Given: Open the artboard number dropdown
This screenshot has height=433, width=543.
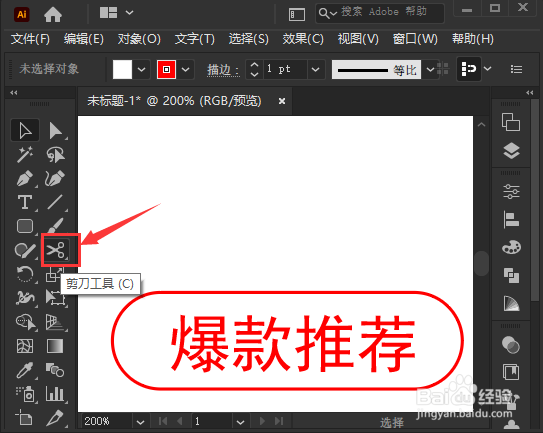Looking at the screenshot, I should tap(240, 422).
